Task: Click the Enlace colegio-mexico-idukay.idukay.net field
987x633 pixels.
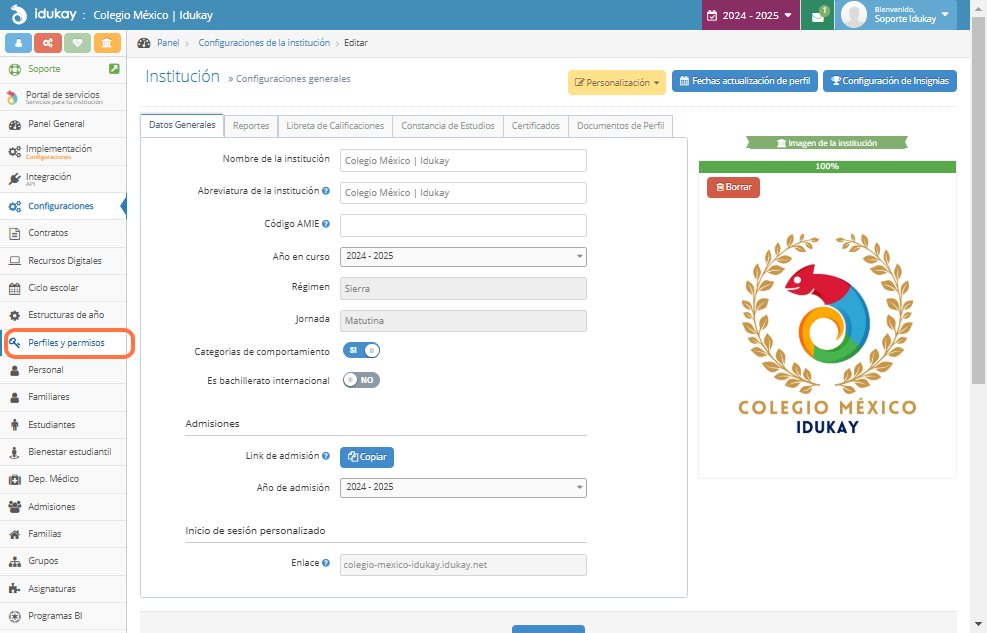Action: 463,565
